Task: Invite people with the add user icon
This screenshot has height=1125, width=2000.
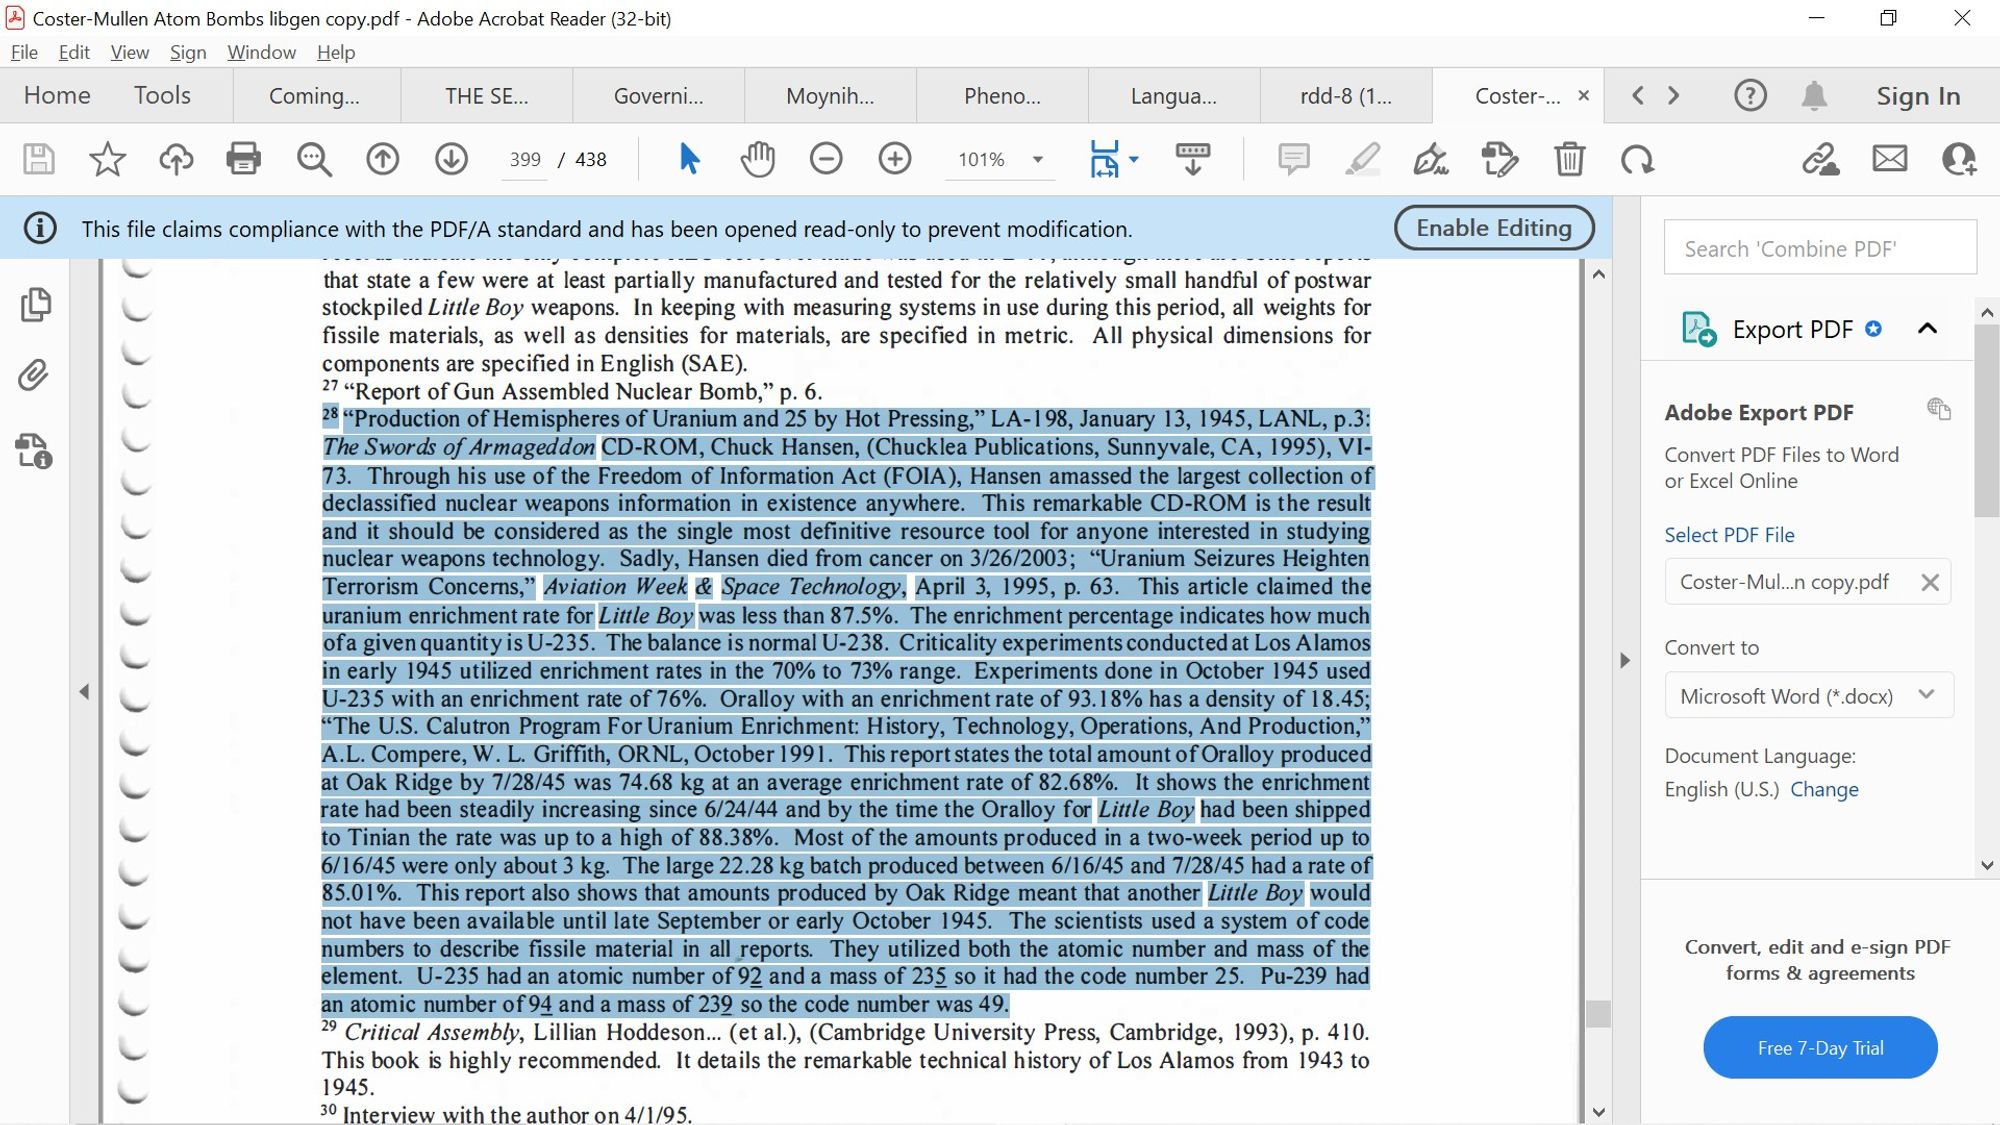Action: point(1959,159)
